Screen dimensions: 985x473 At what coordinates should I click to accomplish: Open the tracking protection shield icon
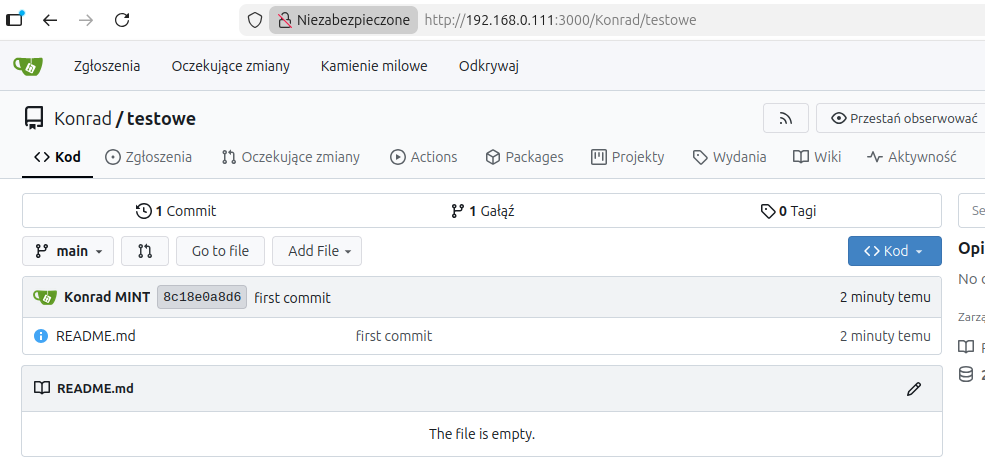(254, 20)
